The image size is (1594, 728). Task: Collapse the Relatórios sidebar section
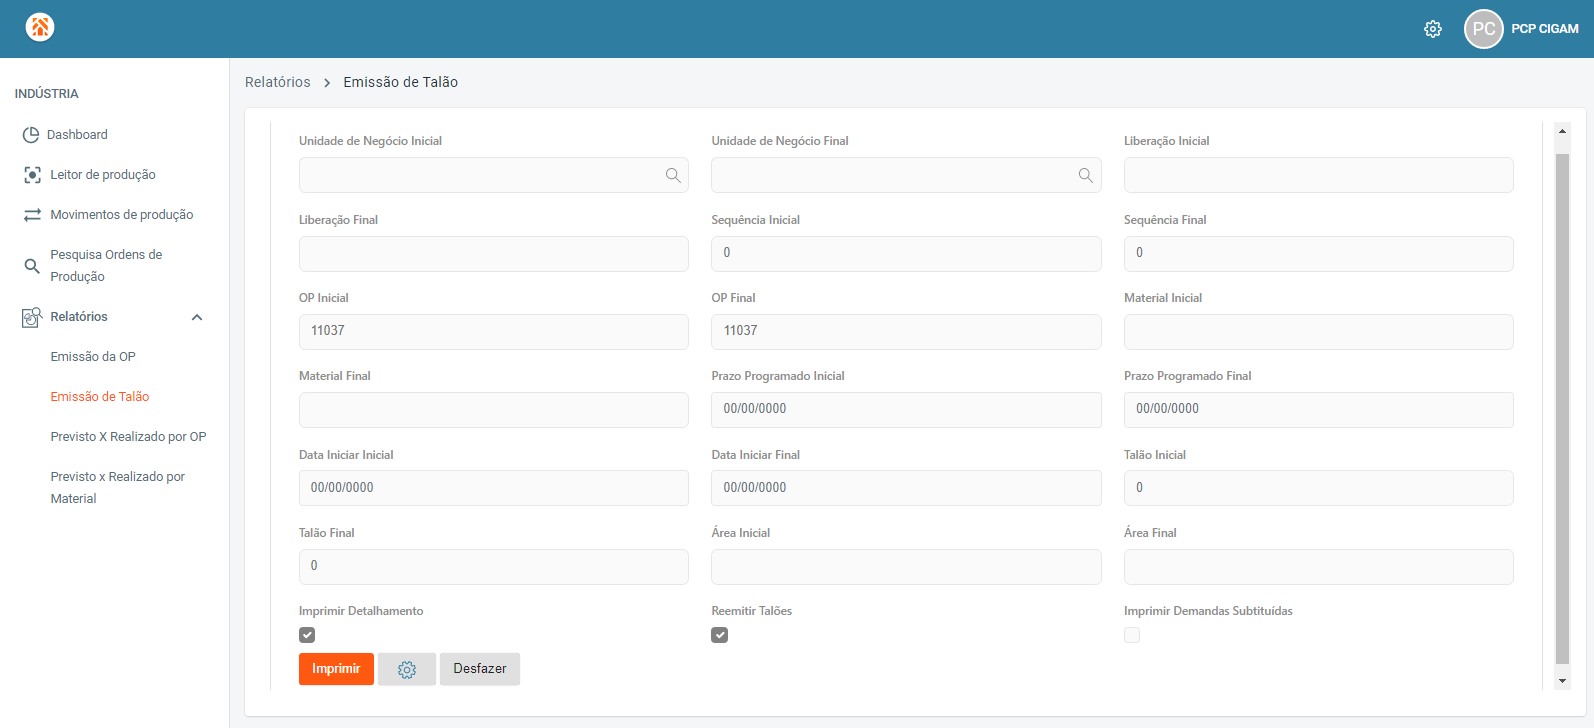197,317
